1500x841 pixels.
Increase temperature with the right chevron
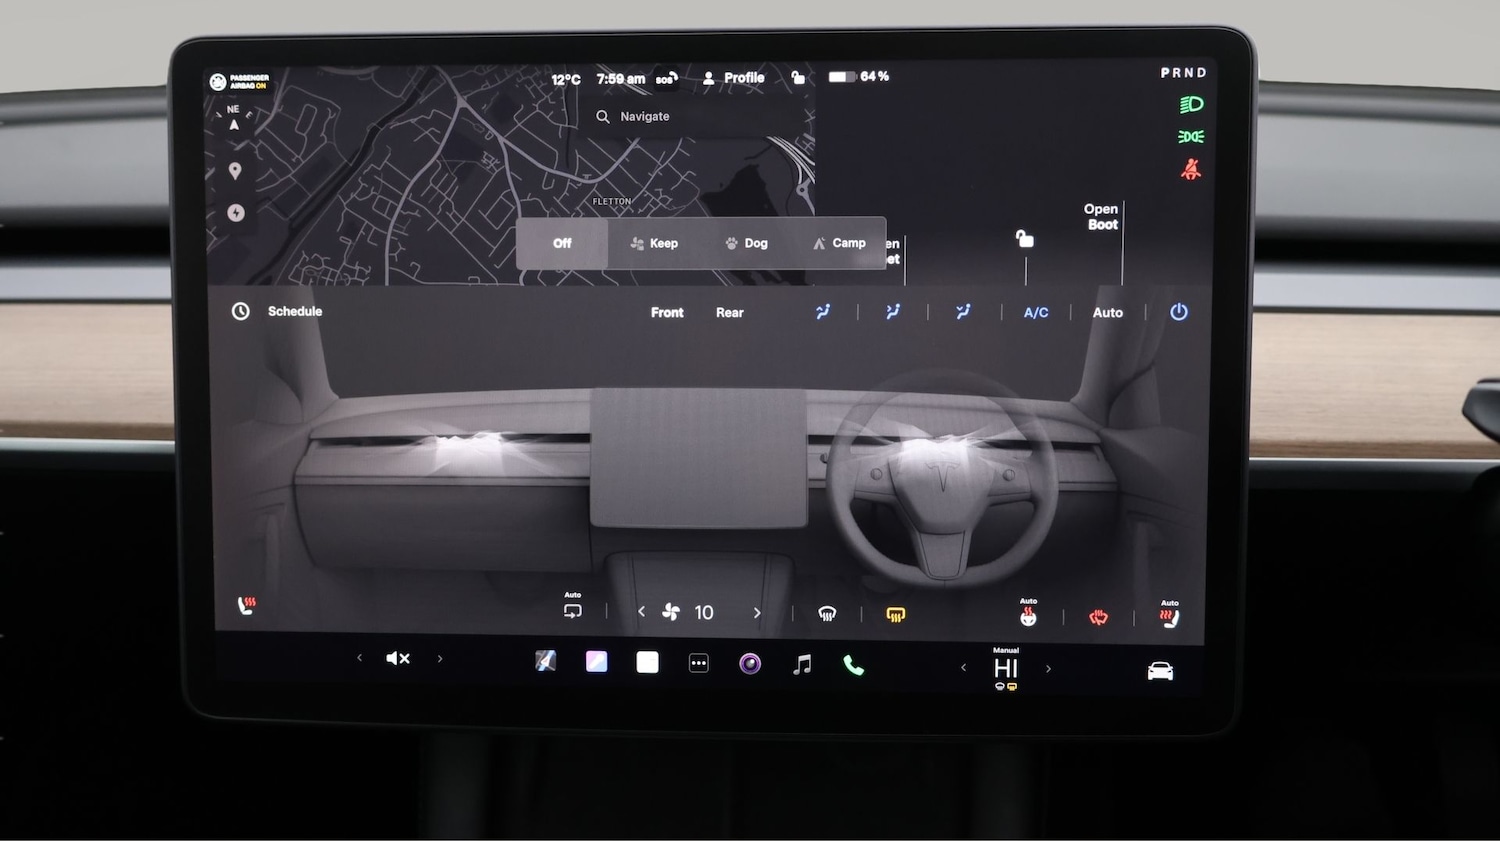tap(1048, 667)
